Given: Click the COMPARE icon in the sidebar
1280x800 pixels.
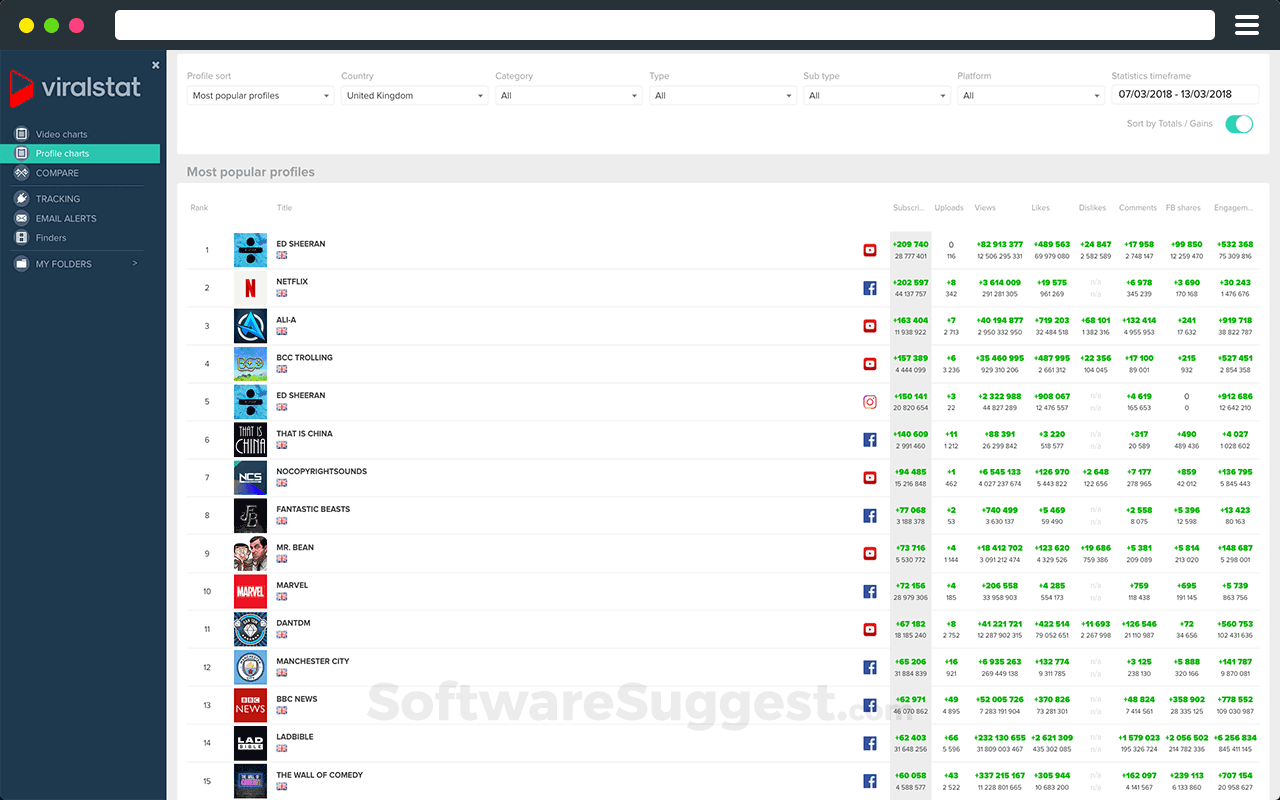Looking at the screenshot, I should (22, 172).
